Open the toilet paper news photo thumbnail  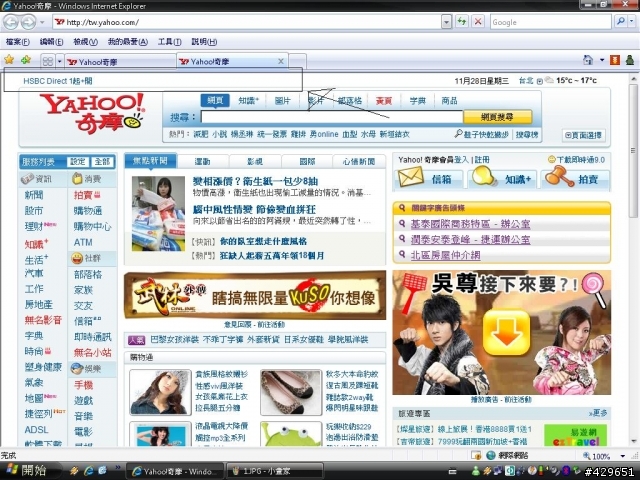[x=158, y=213]
